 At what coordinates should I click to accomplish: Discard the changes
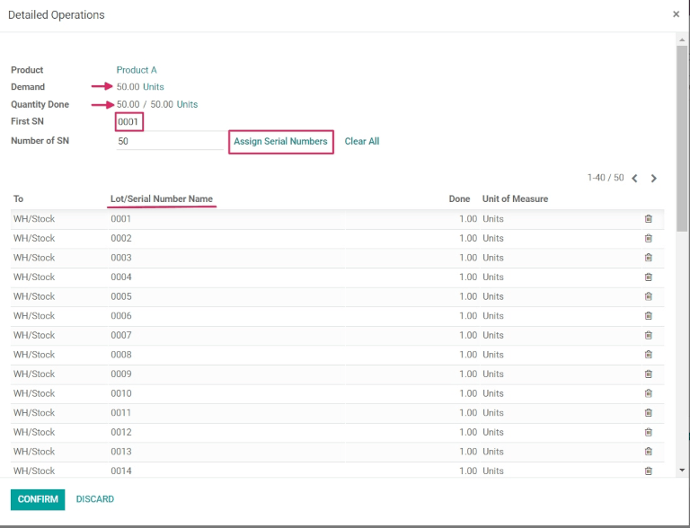tap(95, 499)
